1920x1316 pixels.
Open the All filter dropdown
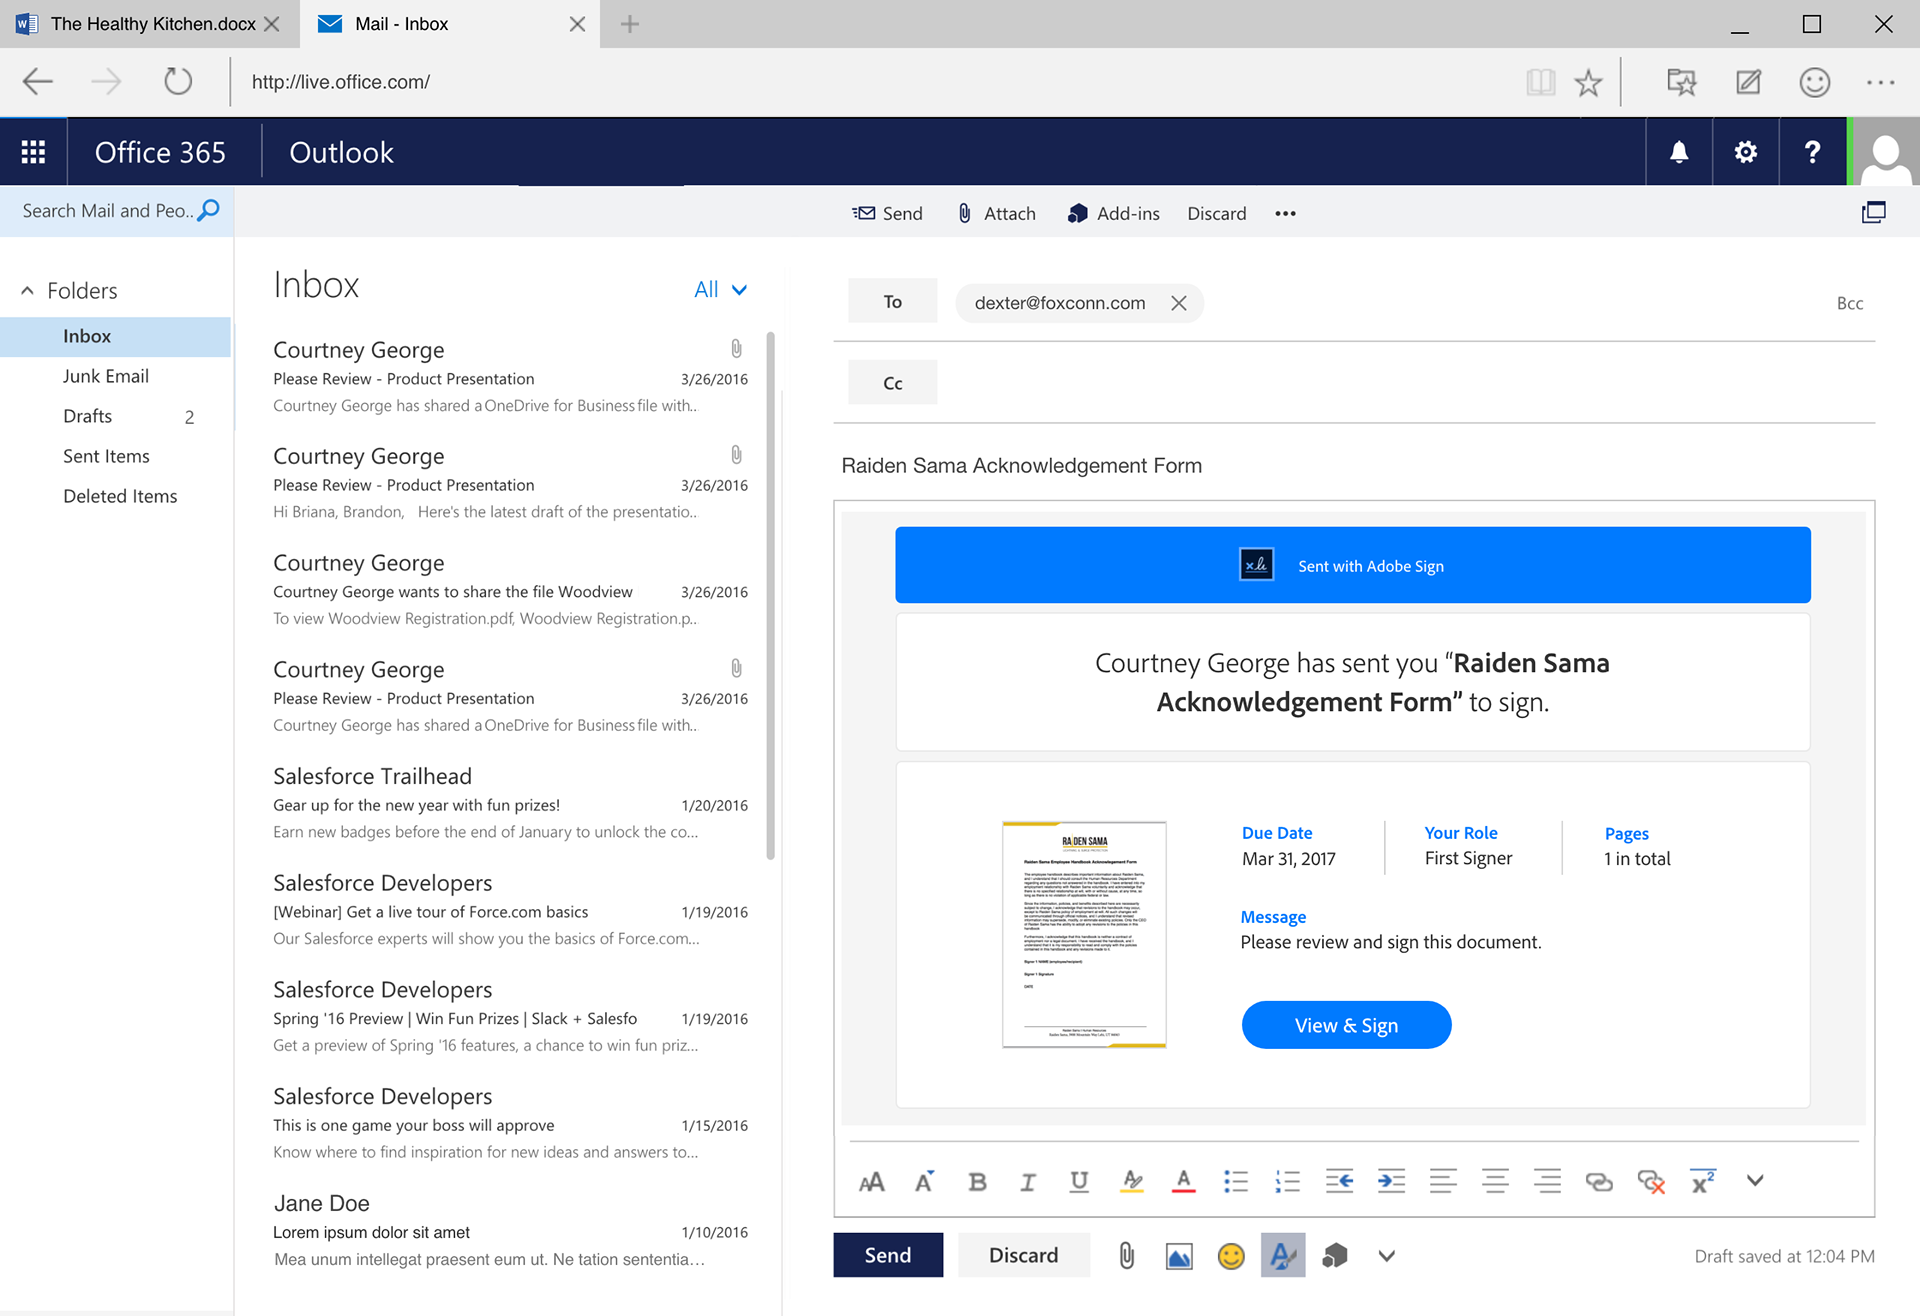point(721,289)
